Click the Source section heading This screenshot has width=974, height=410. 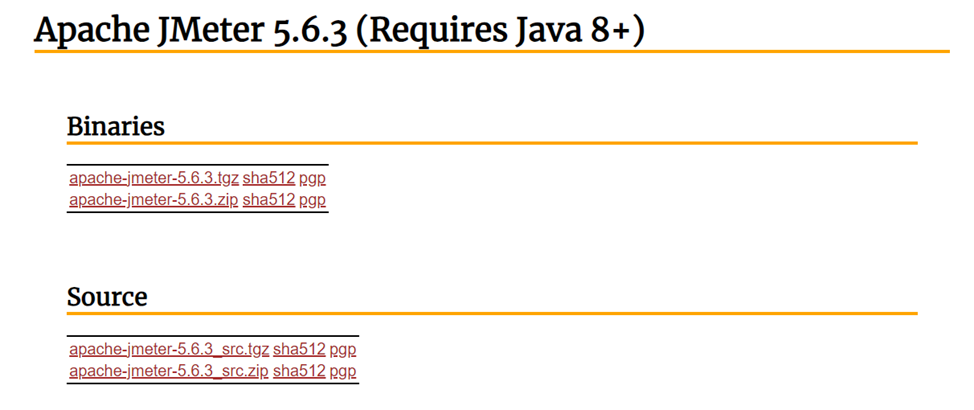tap(107, 297)
